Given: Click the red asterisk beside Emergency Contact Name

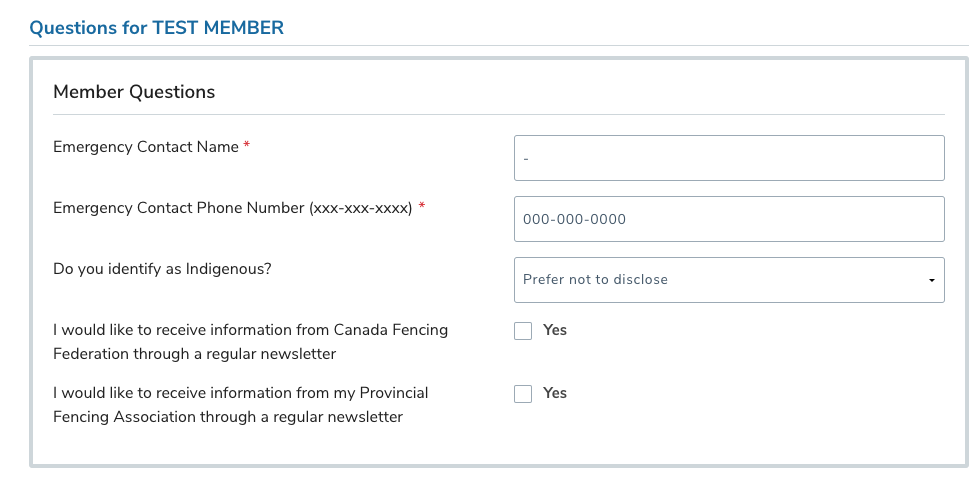Looking at the screenshot, I should [x=247, y=146].
